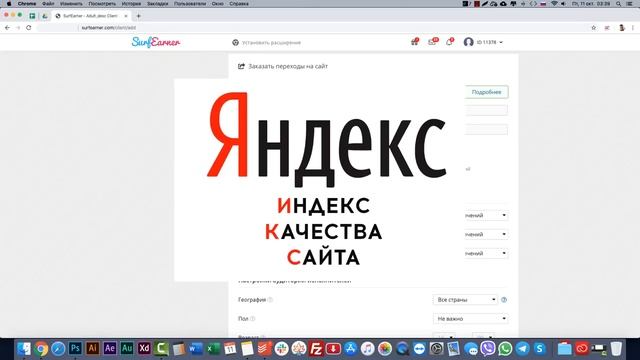Open Viber from the Dock
Image resolution: width=640 pixels, height=360 pixels.
pyautogui.click(x=488, y=349)
